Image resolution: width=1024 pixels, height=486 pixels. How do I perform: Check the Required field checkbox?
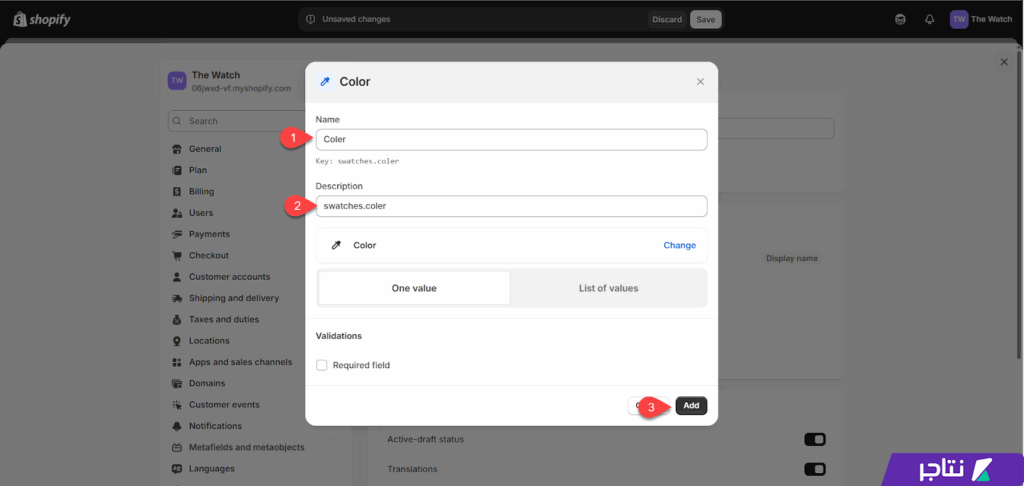(322, 365)
